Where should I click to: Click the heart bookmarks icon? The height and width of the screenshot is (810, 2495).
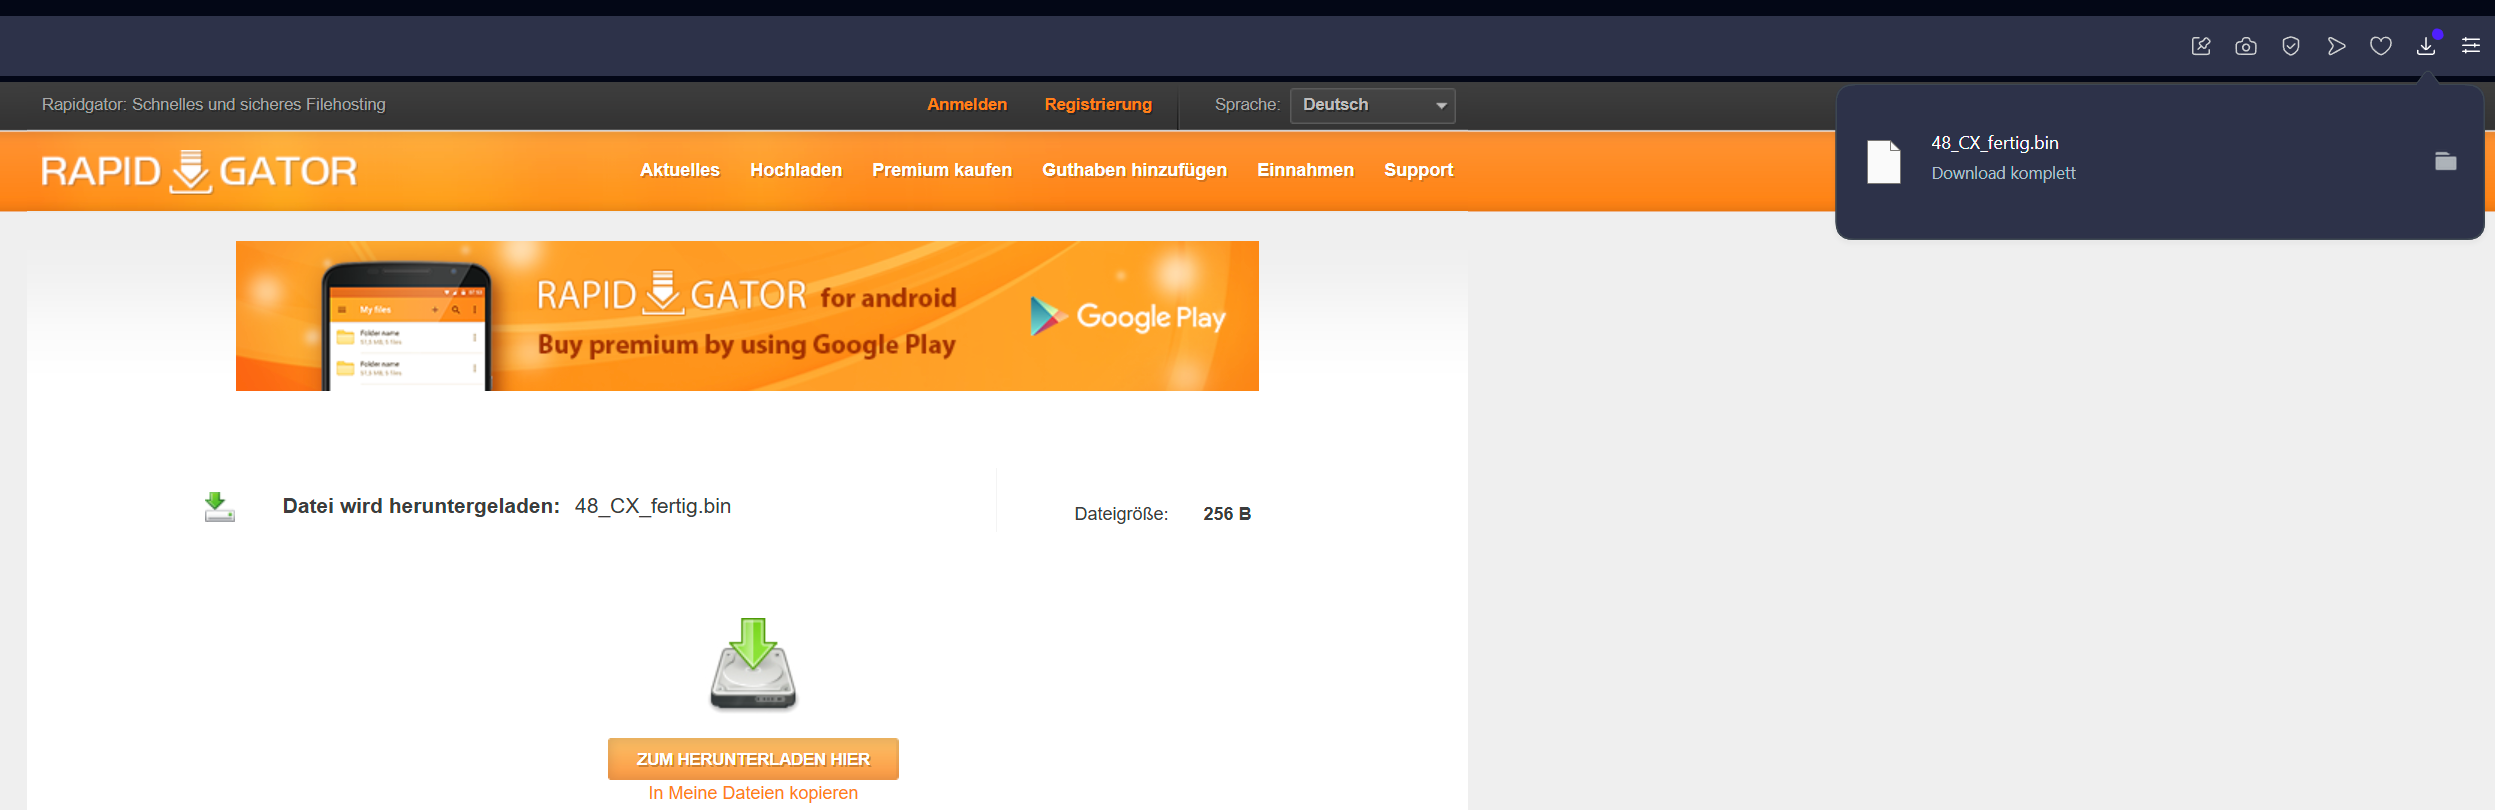[2381, 46]
